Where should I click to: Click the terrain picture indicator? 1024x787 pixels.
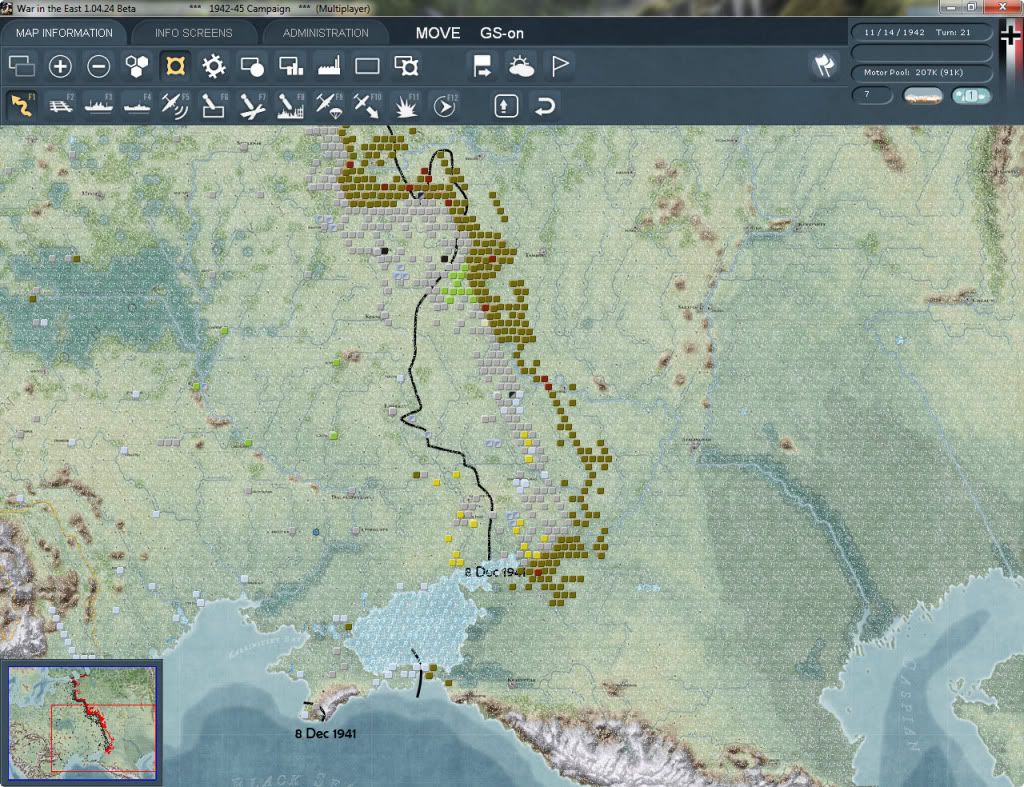coord(922,96)
